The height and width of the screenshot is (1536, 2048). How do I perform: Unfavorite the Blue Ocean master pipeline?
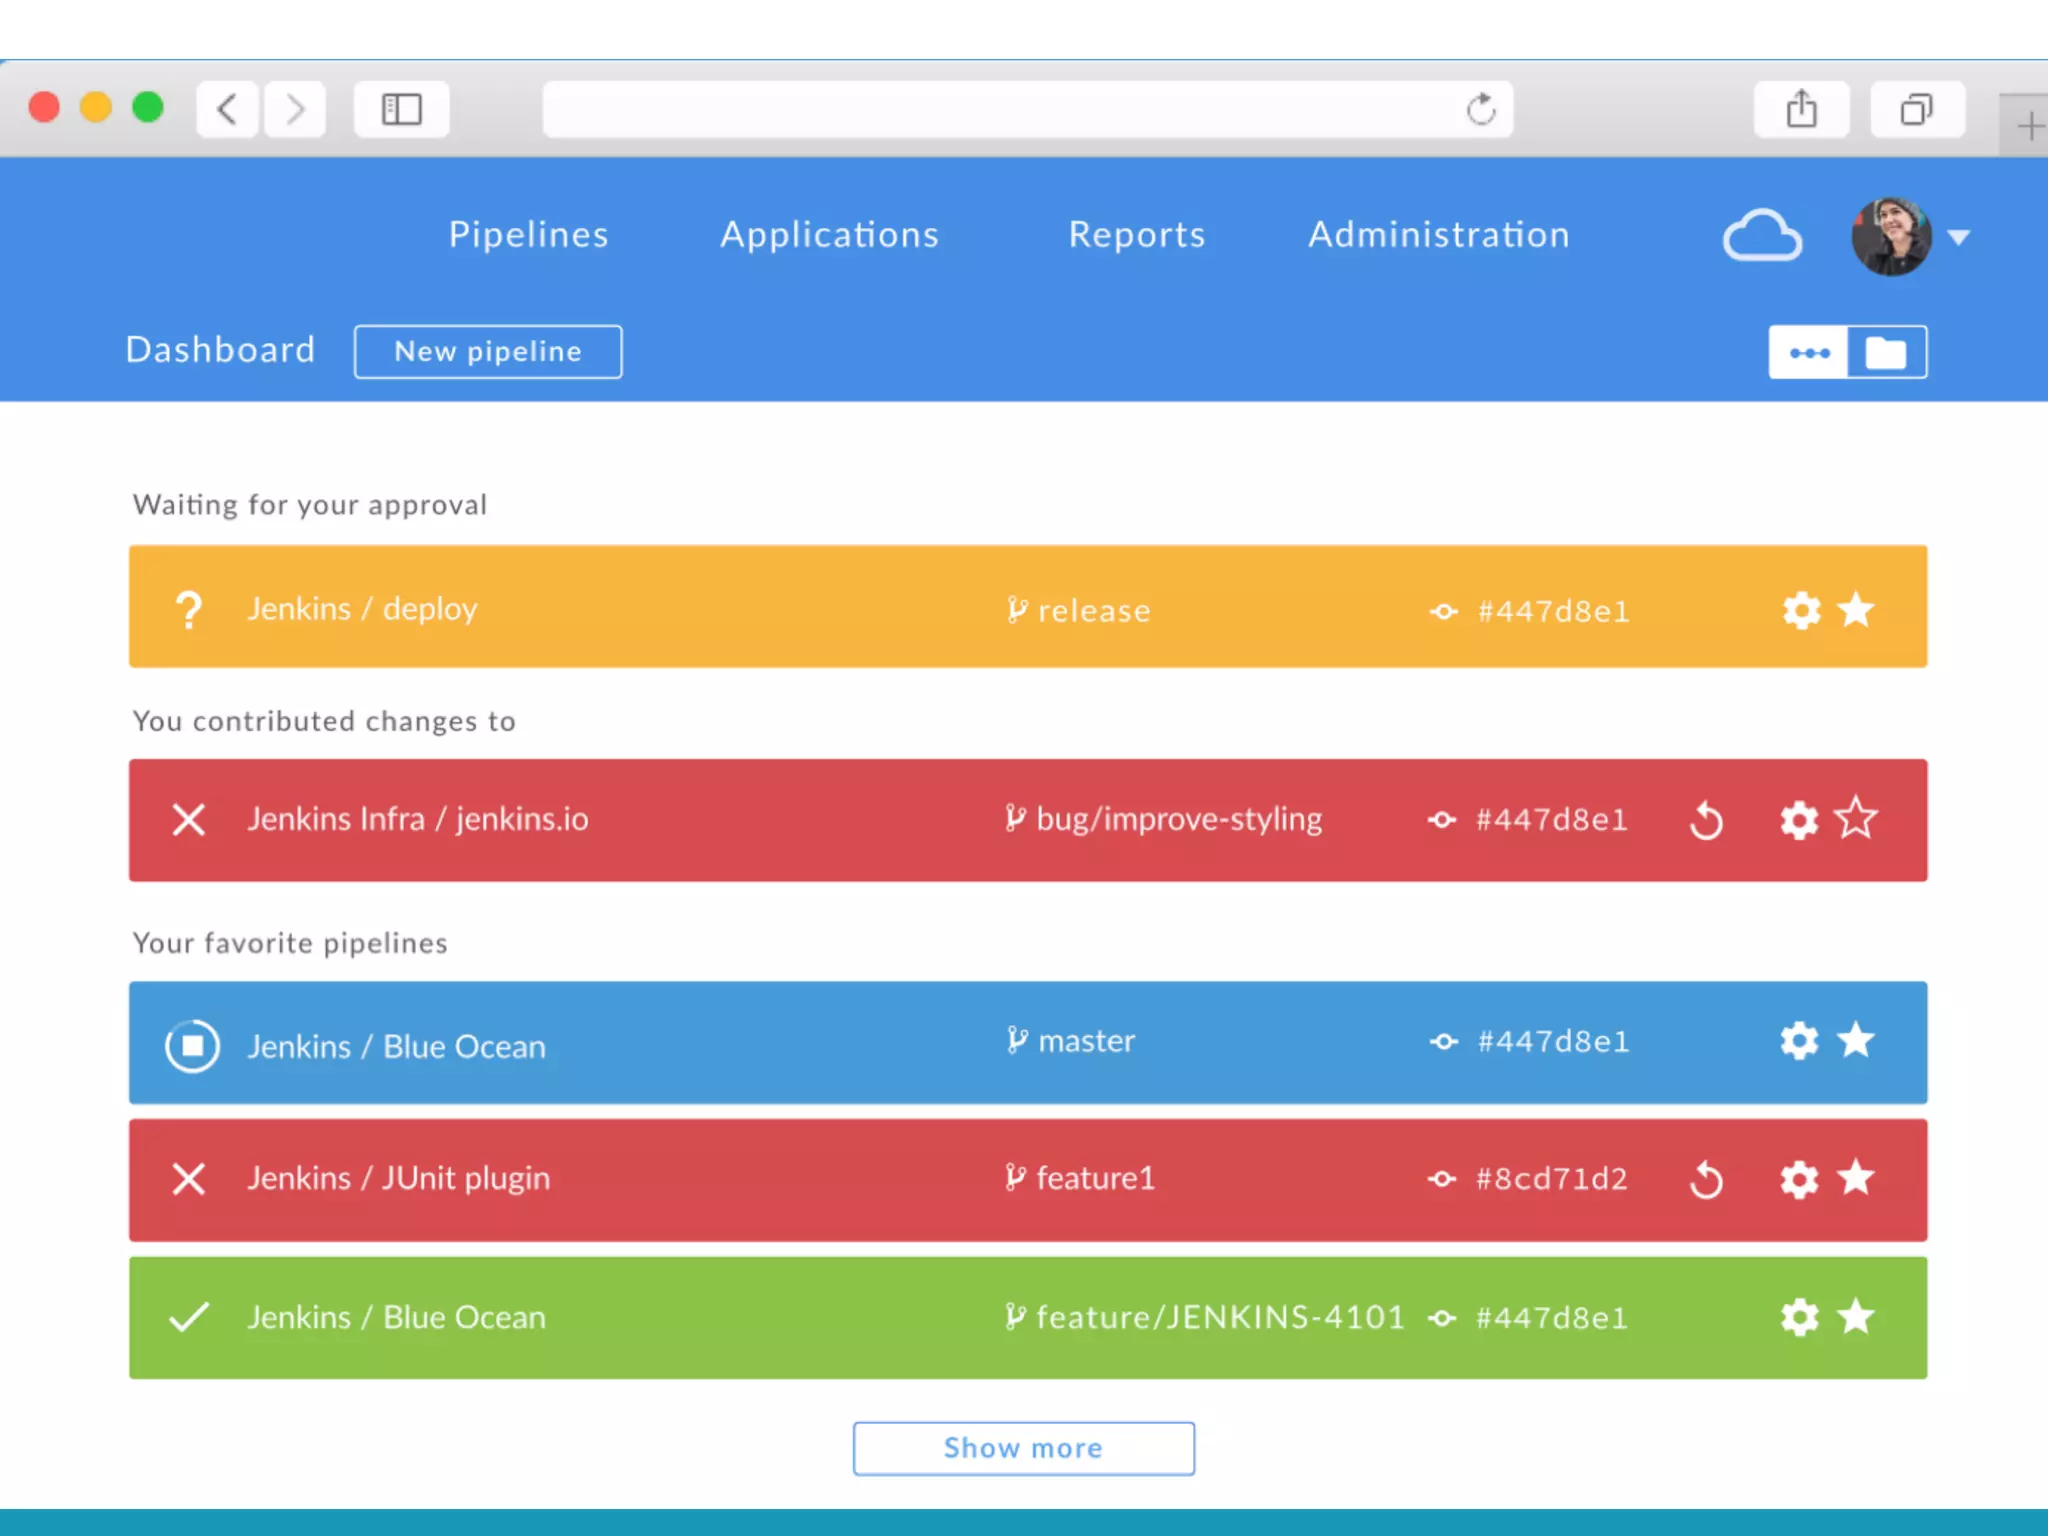click(x=1856, y=1041)
